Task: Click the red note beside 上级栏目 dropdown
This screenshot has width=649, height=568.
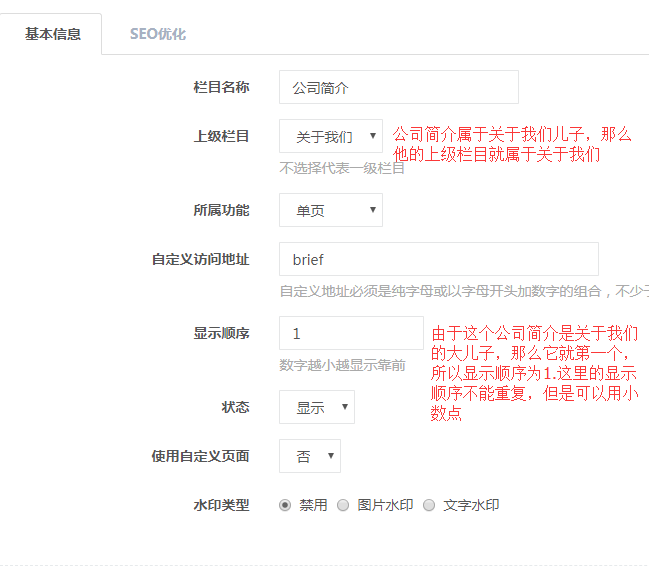Action: pyautogui.click(x=510, y=144)
